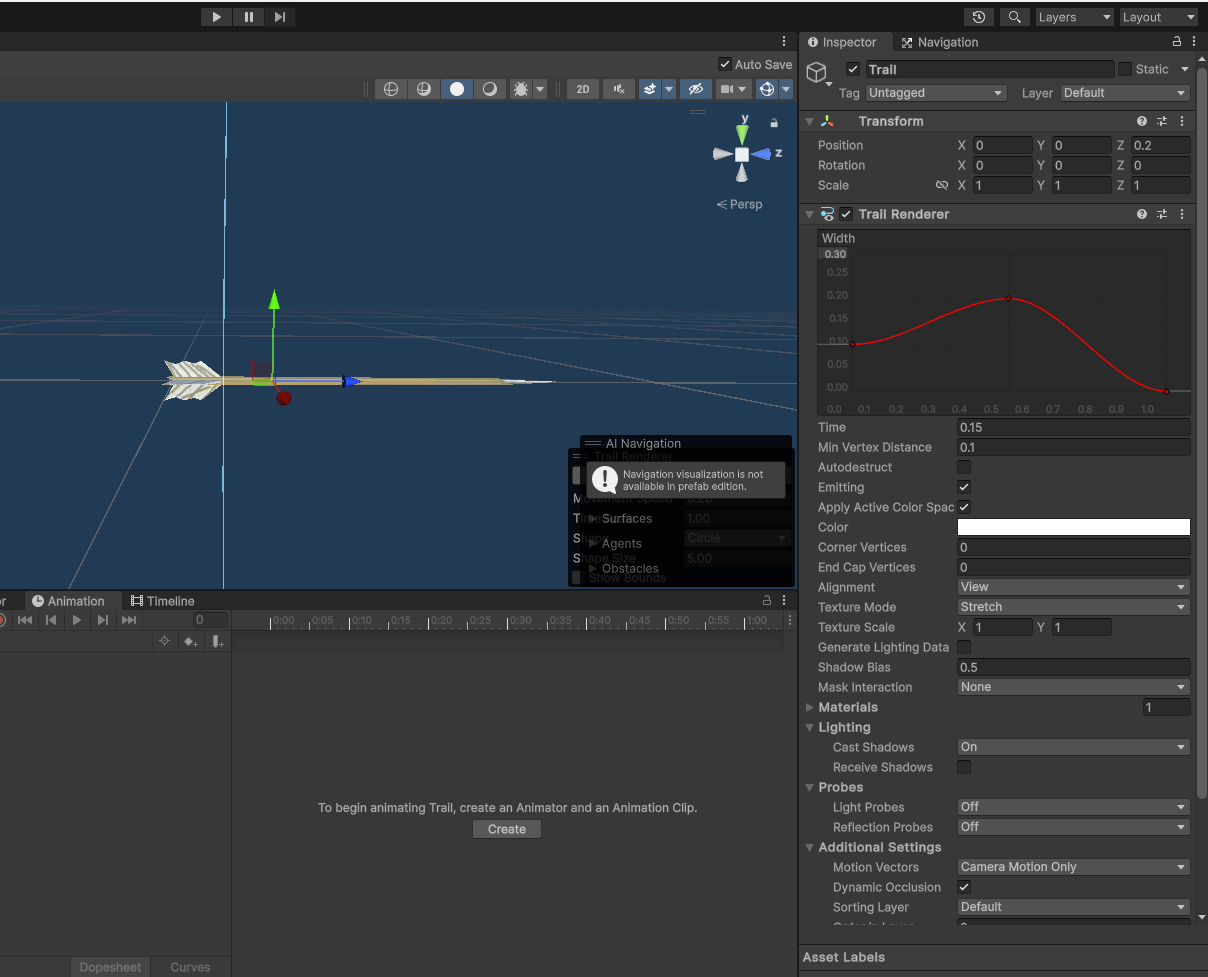The image size is (1208, 977).
Task: Toggle Auto Save checkbox
Action: pyautogui.click(x=725, y=64)
